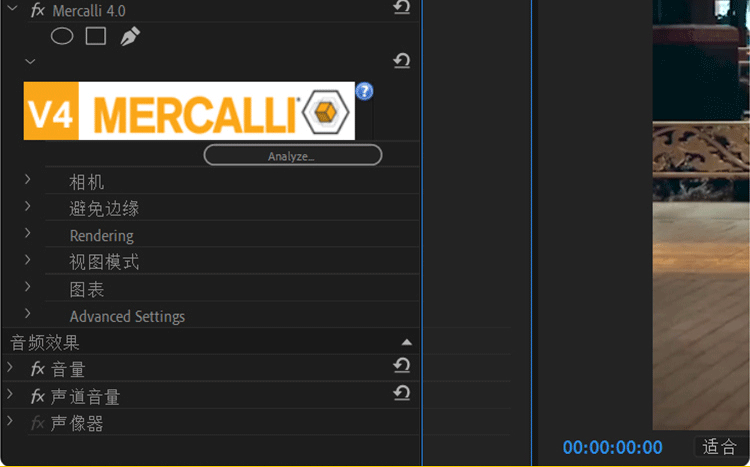Reset the parameter below the mask tools

[402, 61]
